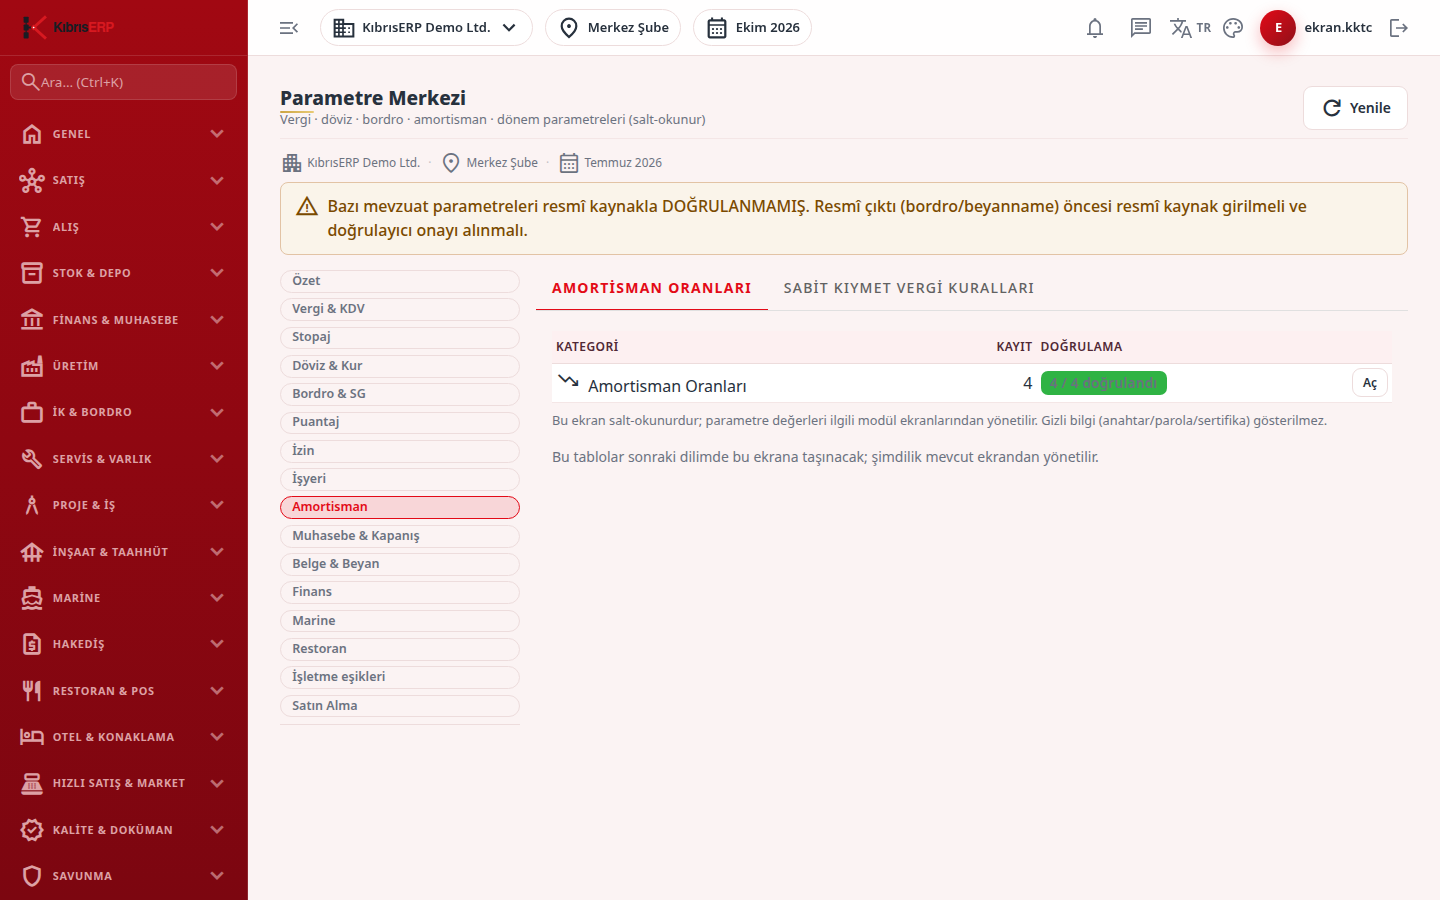Expand Hakediş menu chevron
Screen dimensions: 1440x900
pyautogui.click(x=217, y=644)
